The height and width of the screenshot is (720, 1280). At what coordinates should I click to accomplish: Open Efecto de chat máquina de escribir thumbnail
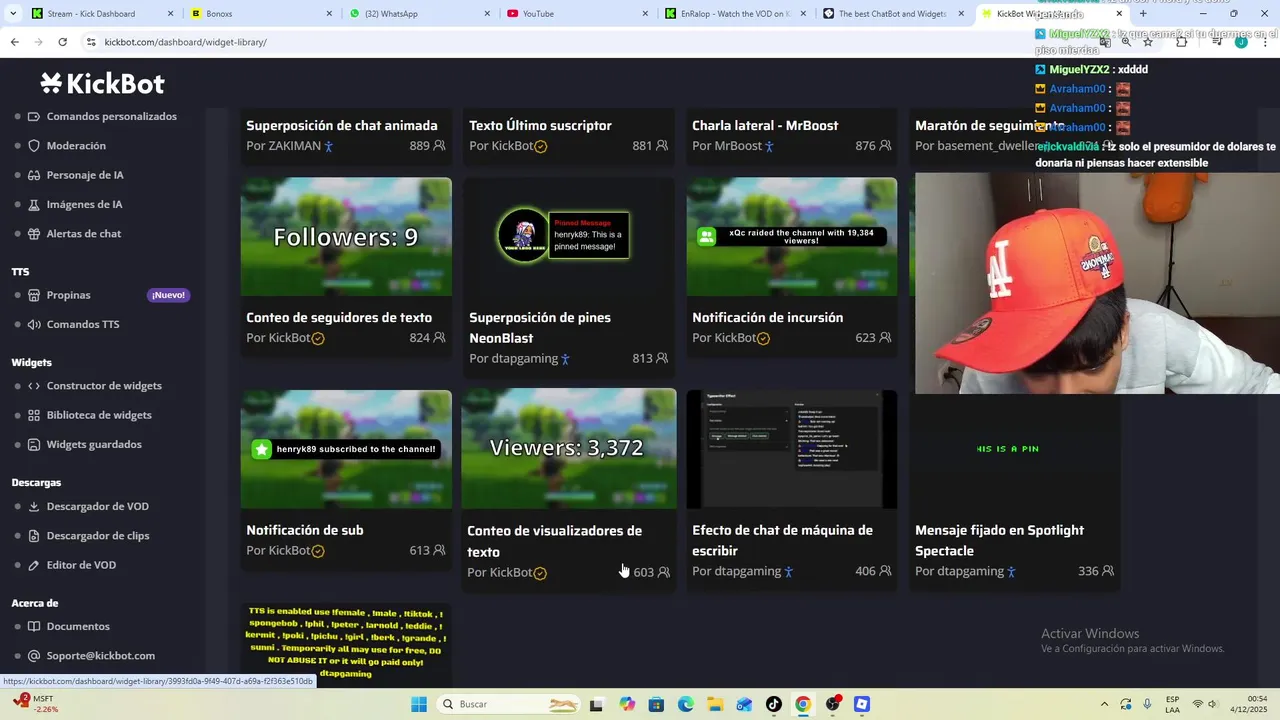click(x=792, y=449)
